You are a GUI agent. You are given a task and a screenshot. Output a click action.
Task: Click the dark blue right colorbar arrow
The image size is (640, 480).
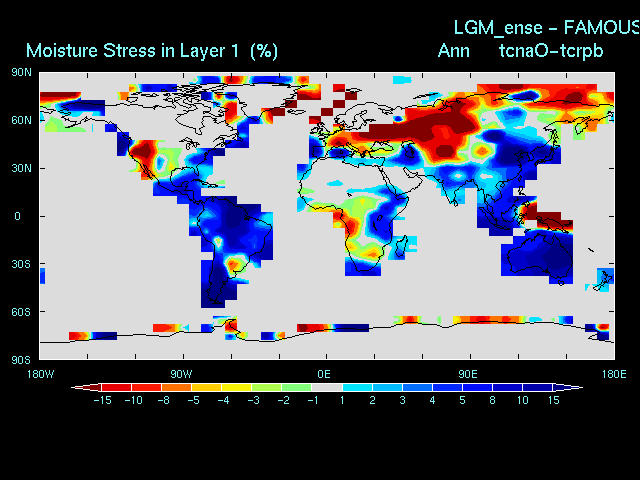[571, 387]
